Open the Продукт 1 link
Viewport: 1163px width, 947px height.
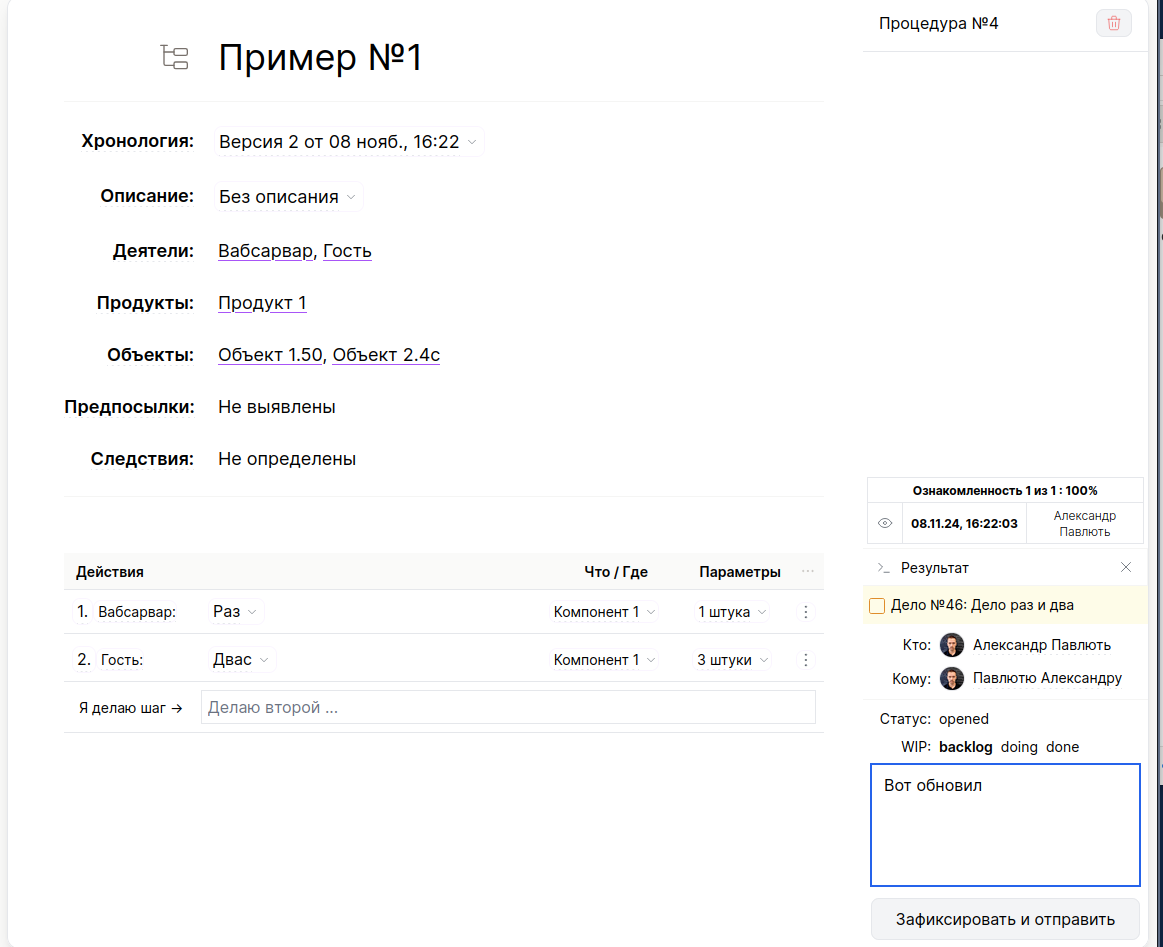262,303
